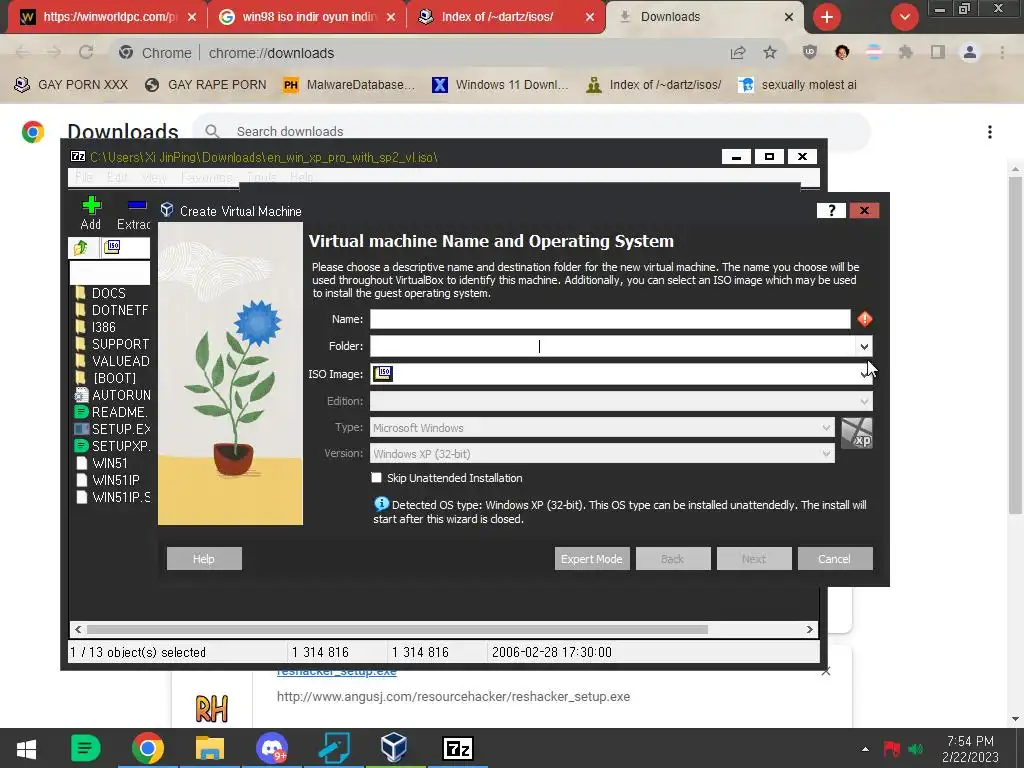The width and height of the screenshot is (1024, 768).
Task: Open the MalwareDatabase bookmark
Action: tap(349, 85)
